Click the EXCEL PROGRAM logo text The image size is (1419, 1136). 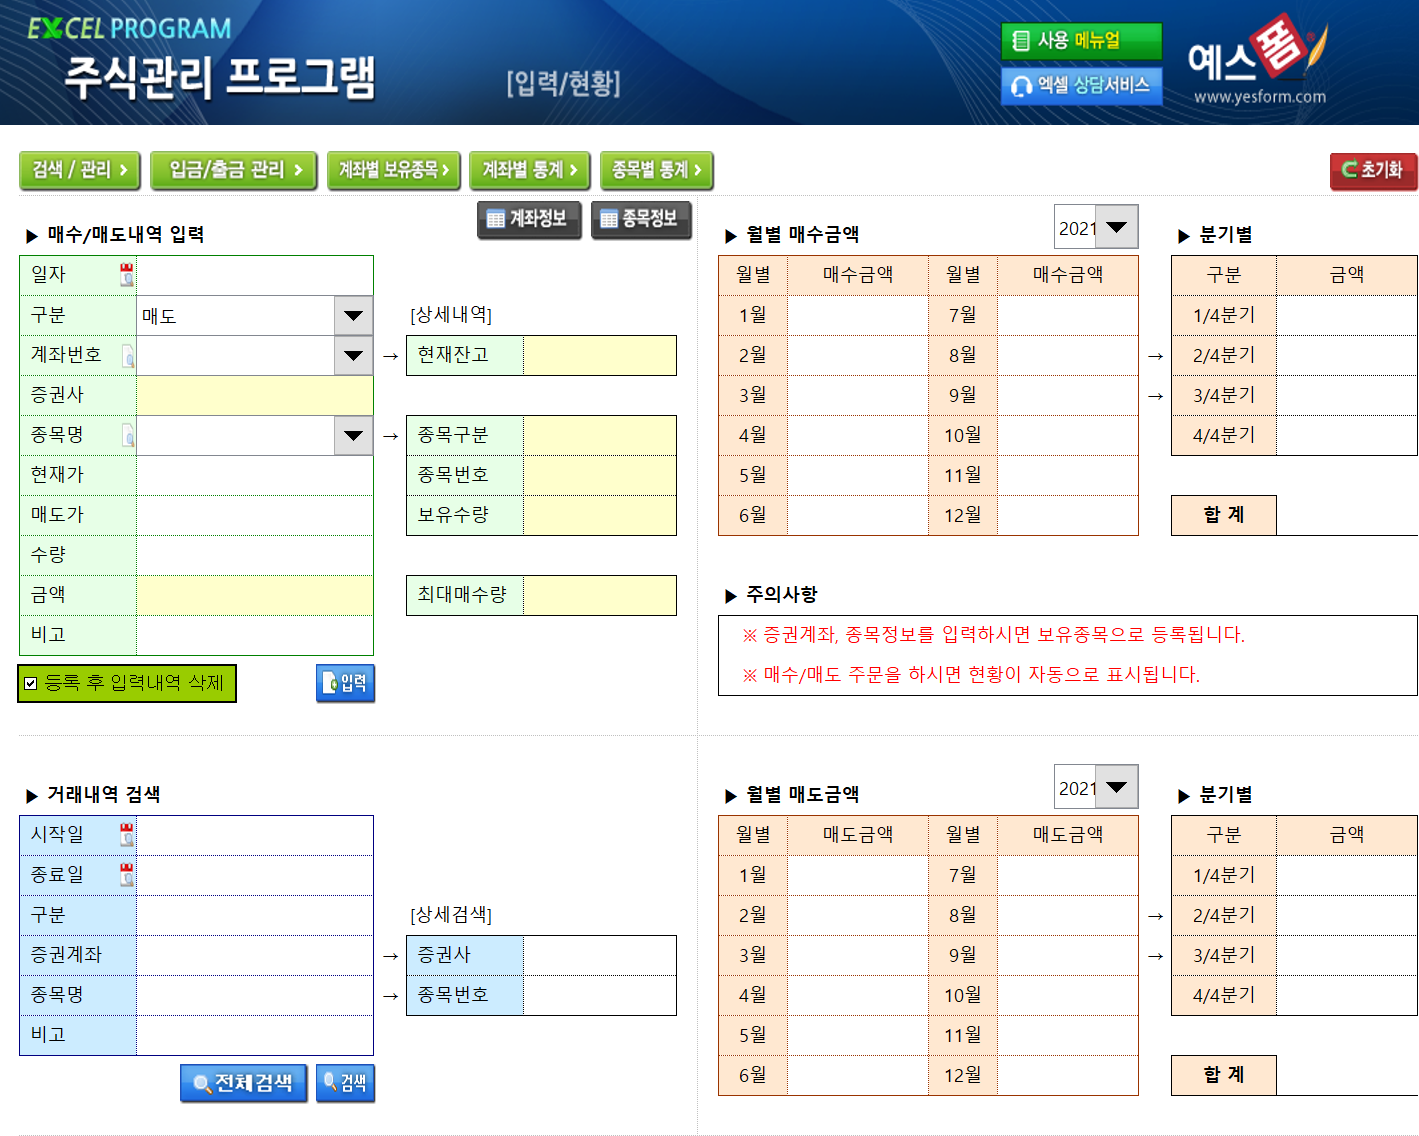click(x=129, y=28)
